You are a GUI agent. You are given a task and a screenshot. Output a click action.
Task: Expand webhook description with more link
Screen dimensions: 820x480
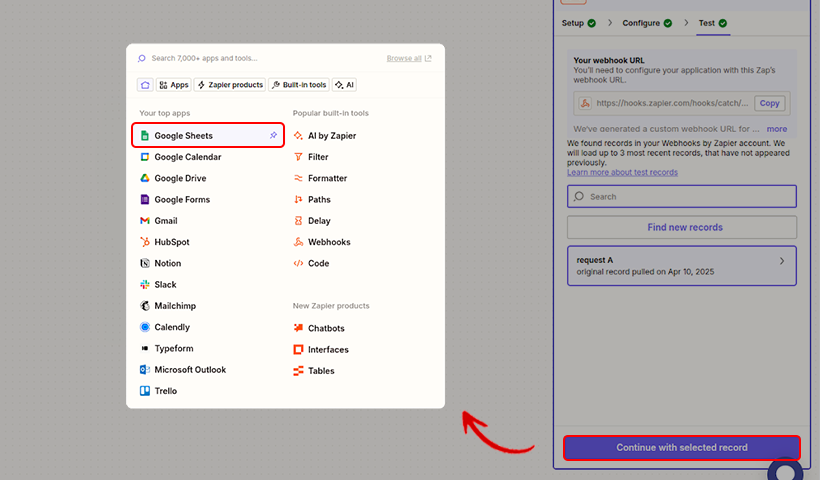click(x=777, y=129)
